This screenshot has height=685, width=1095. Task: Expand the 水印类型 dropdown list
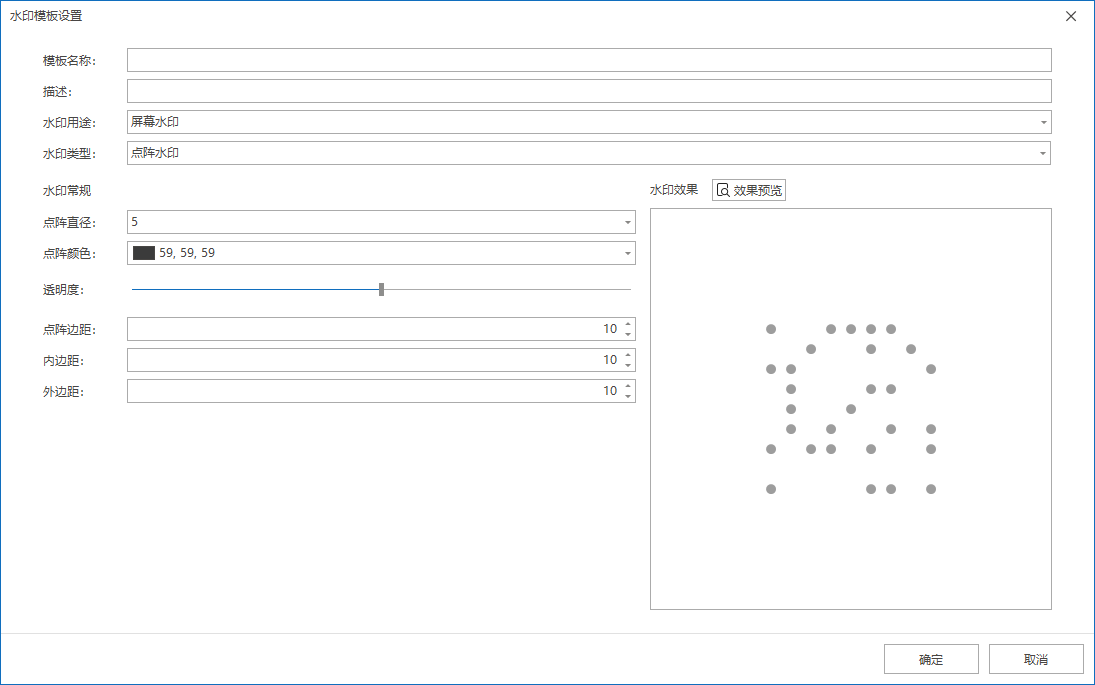tap(1043, 153)
